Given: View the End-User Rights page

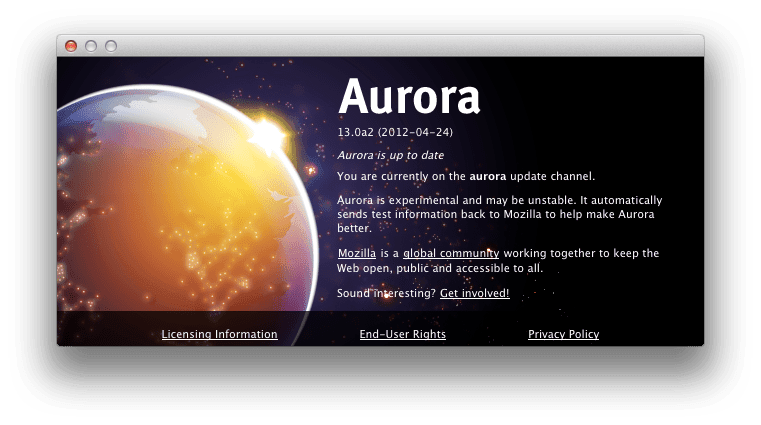Looking at the screenshot, I should [x=402, y=335].
